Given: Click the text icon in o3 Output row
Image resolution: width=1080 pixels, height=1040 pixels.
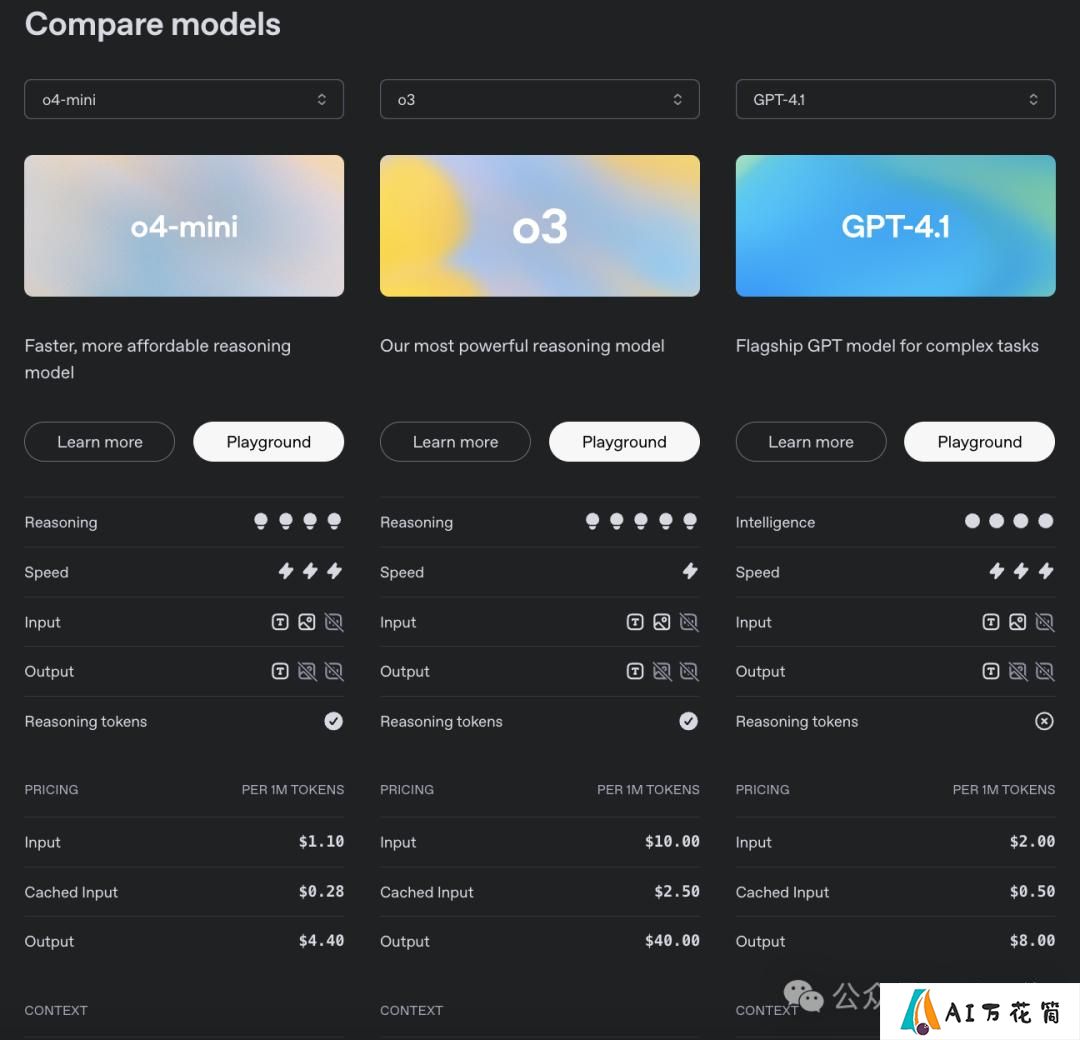Looking at the screenshot, I should point(635,671).
